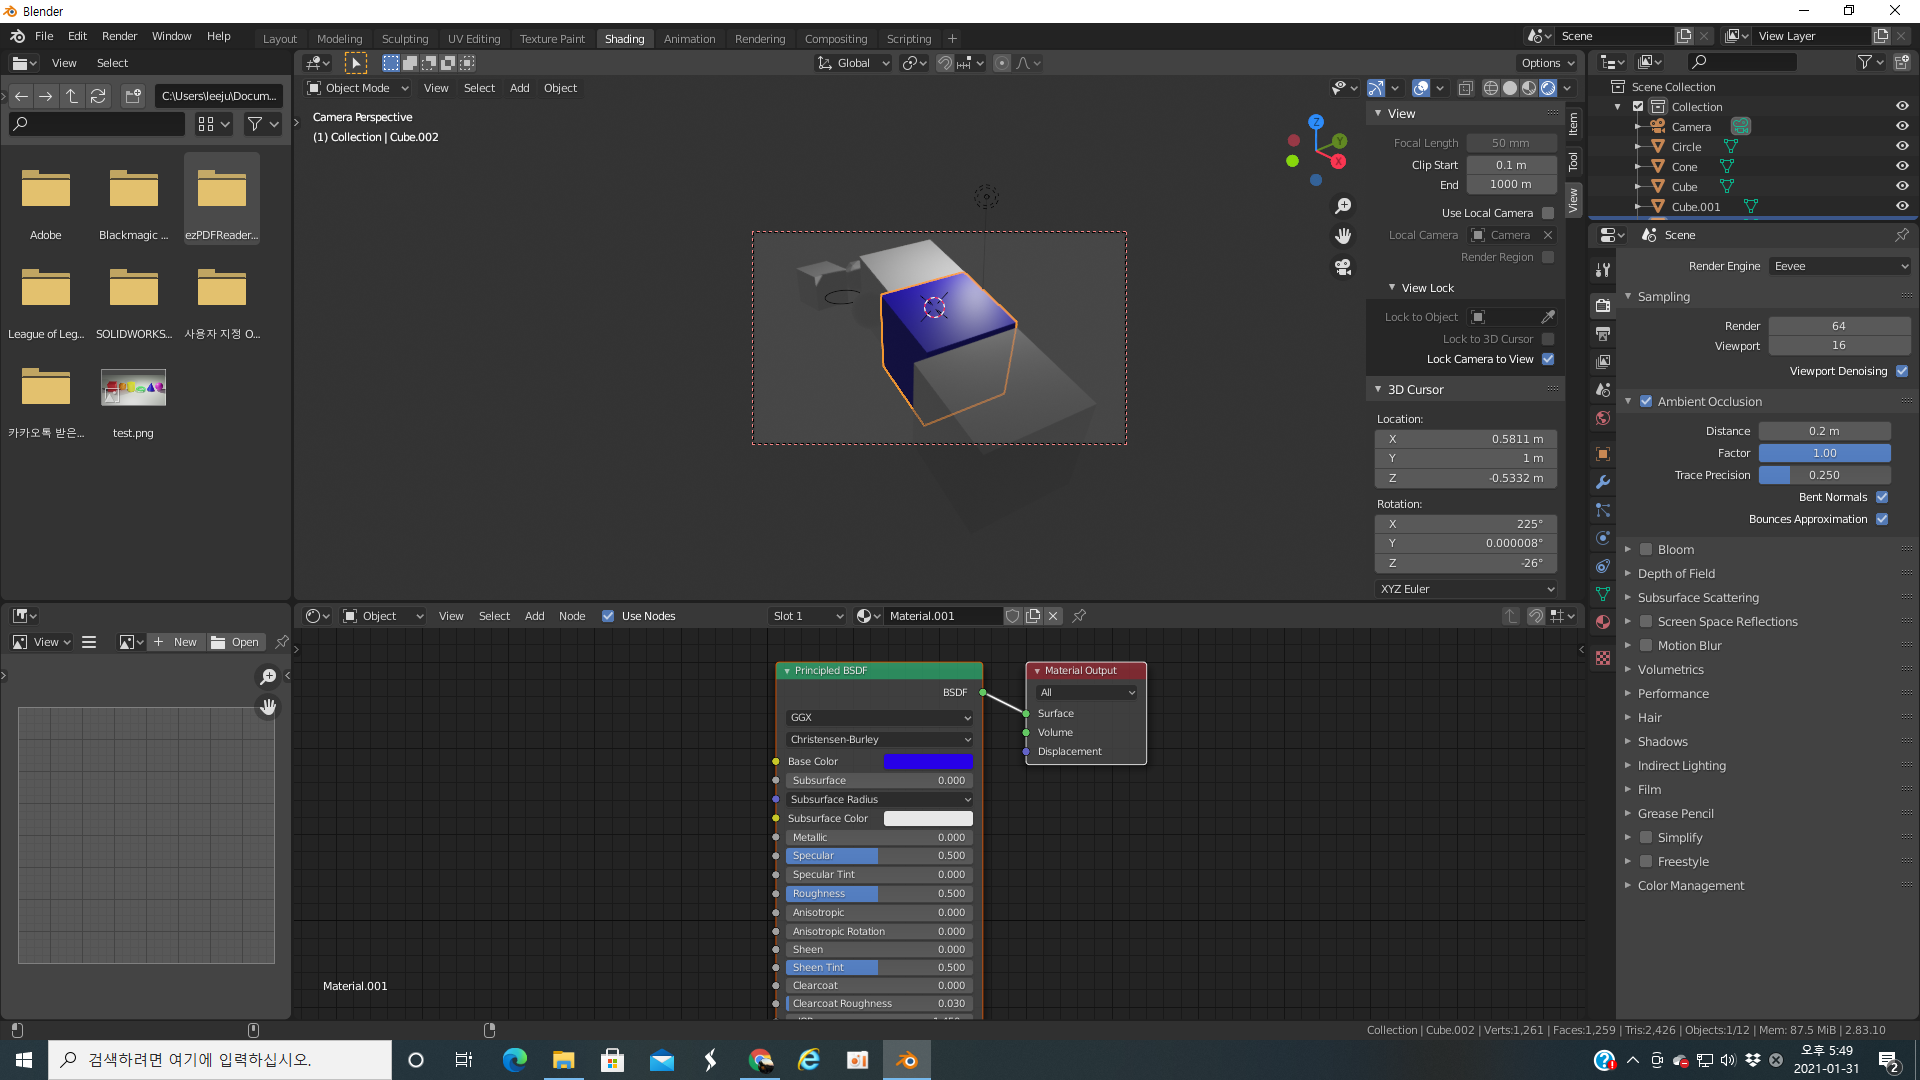Click the camera view icon in viewport
This screenshot has width=1920, height=1080.
click(1343, 267)
